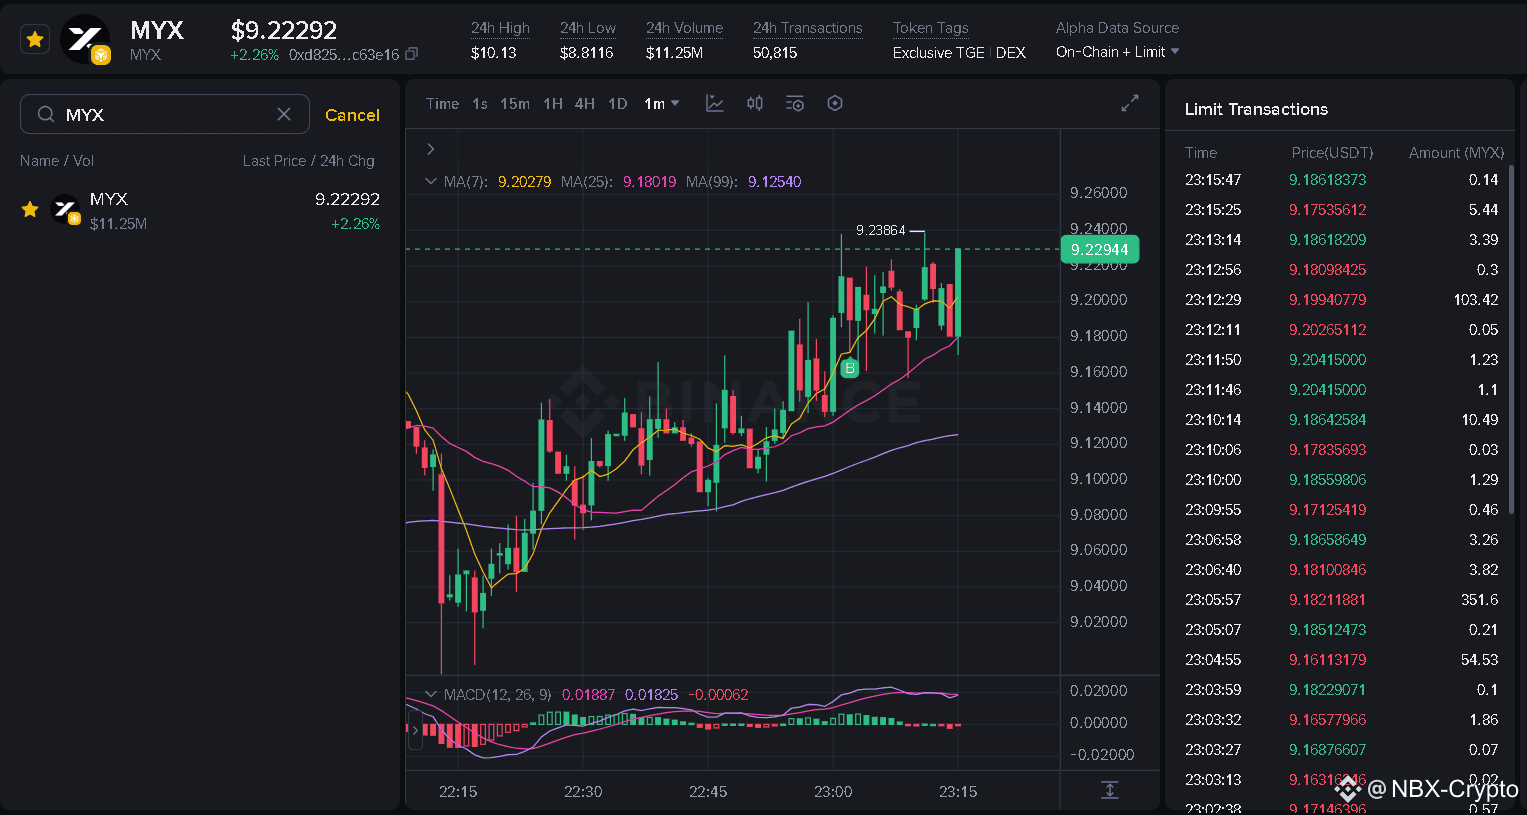The height and width of the screenshot is (815, 1527).
Task: Click the 24h Volume value $11.25M
Action: [x=674, y=53]
